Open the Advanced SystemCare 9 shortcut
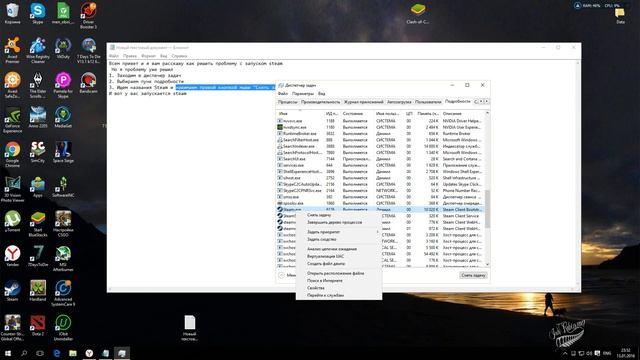 63,294
